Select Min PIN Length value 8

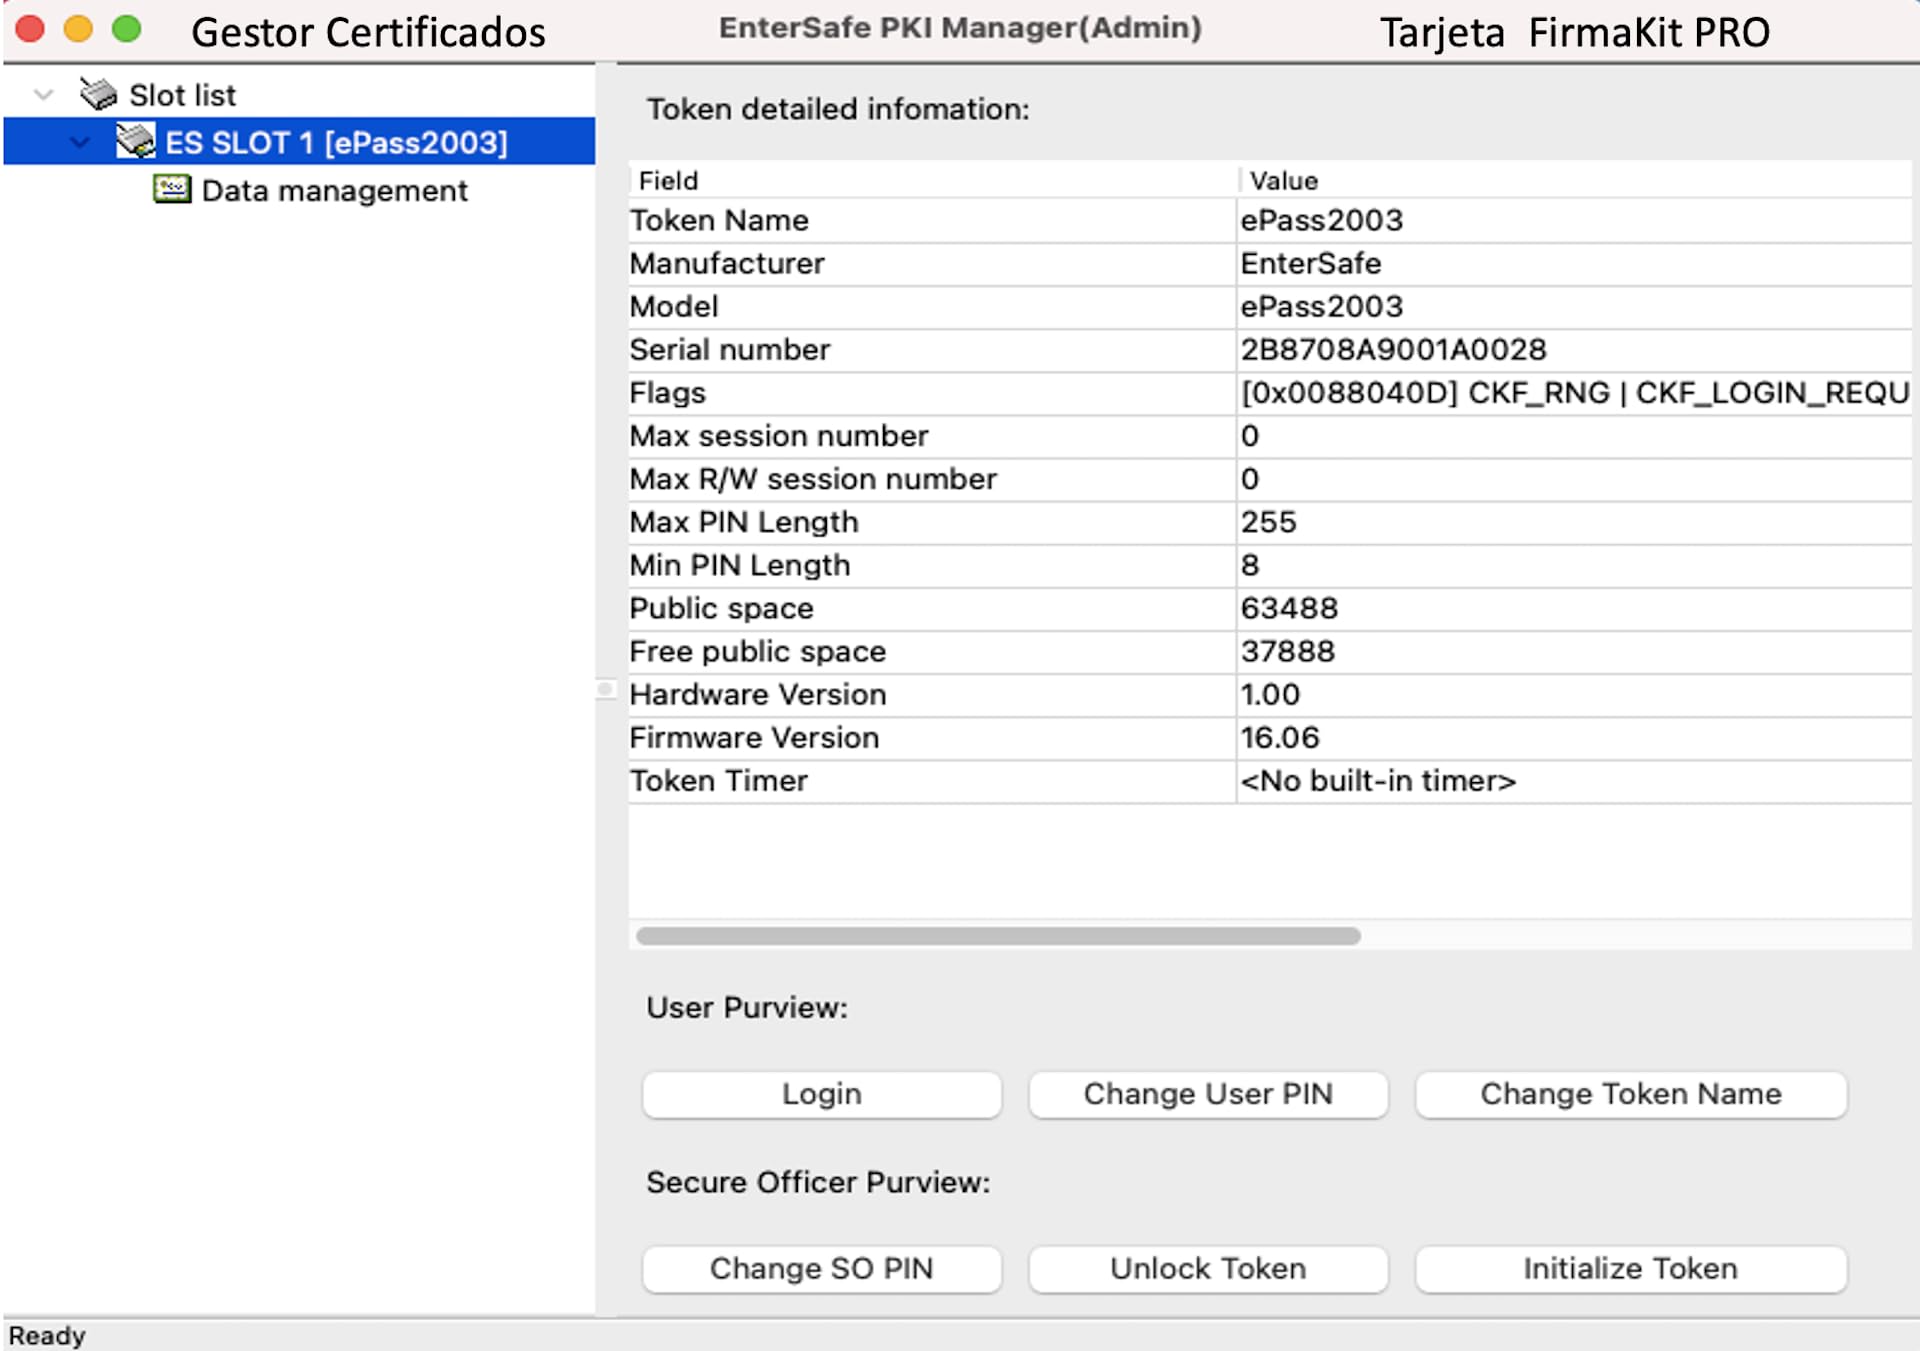(1250, 565)
